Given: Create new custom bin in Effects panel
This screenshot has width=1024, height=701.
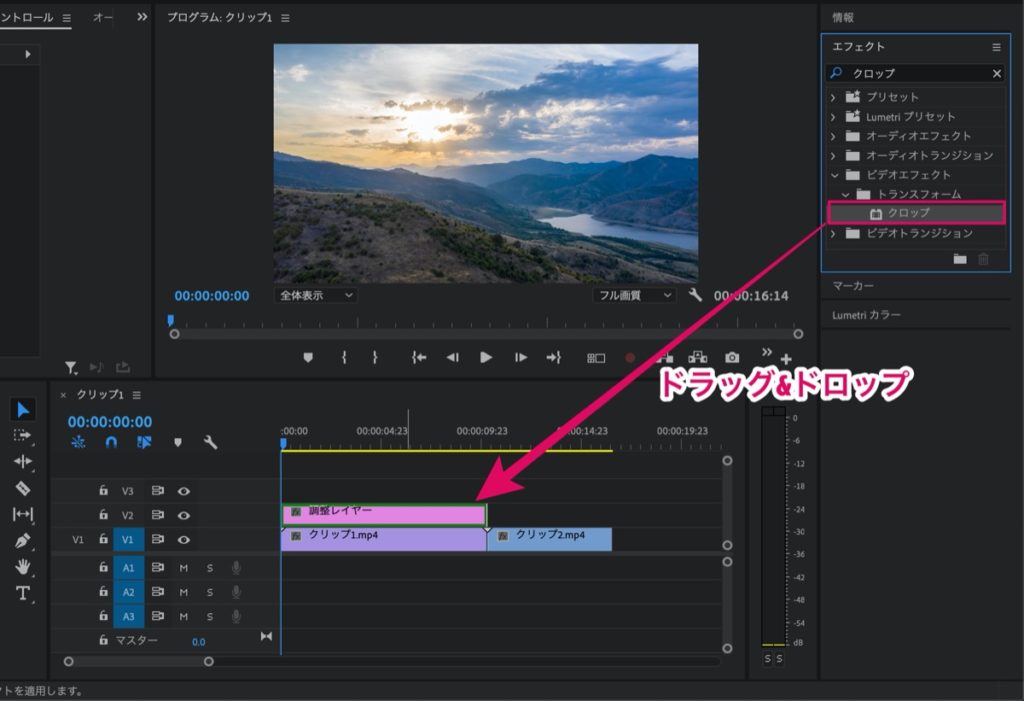Looking at the screenshot, I should 959,259.
